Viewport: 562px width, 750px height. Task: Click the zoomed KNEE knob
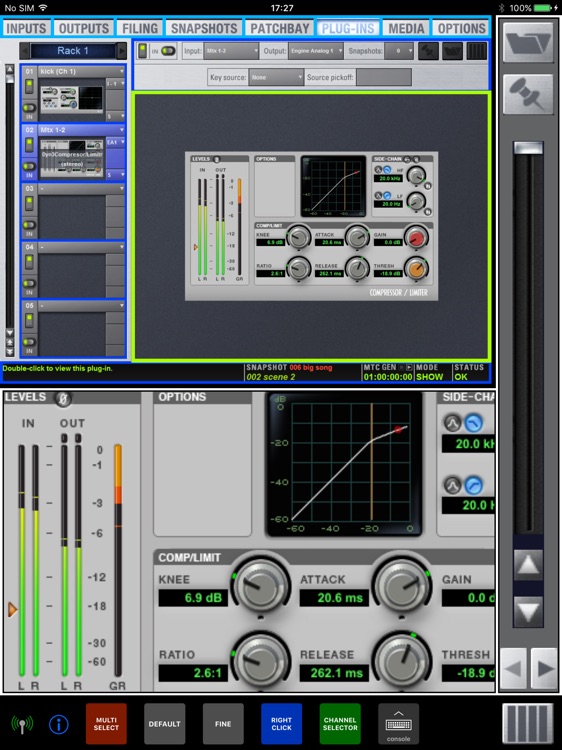pyautogui.click(x=261, y=587)
